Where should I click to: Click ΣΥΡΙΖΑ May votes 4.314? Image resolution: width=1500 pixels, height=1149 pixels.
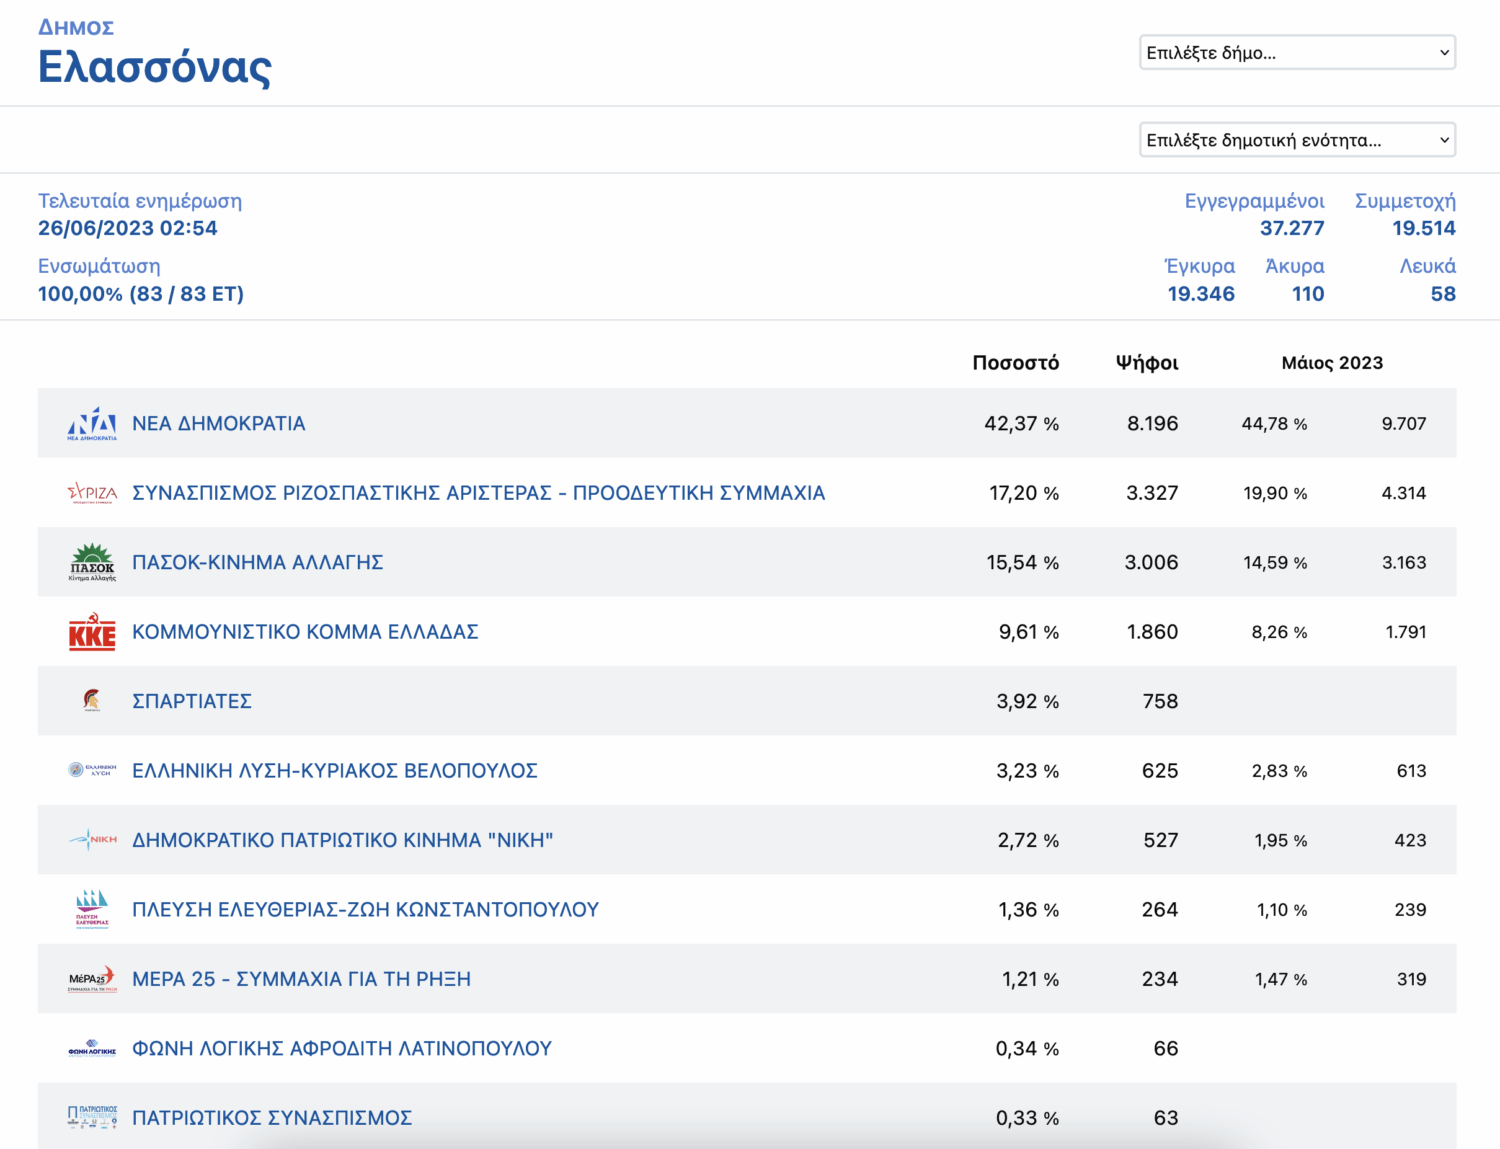tap(1404, 493)
